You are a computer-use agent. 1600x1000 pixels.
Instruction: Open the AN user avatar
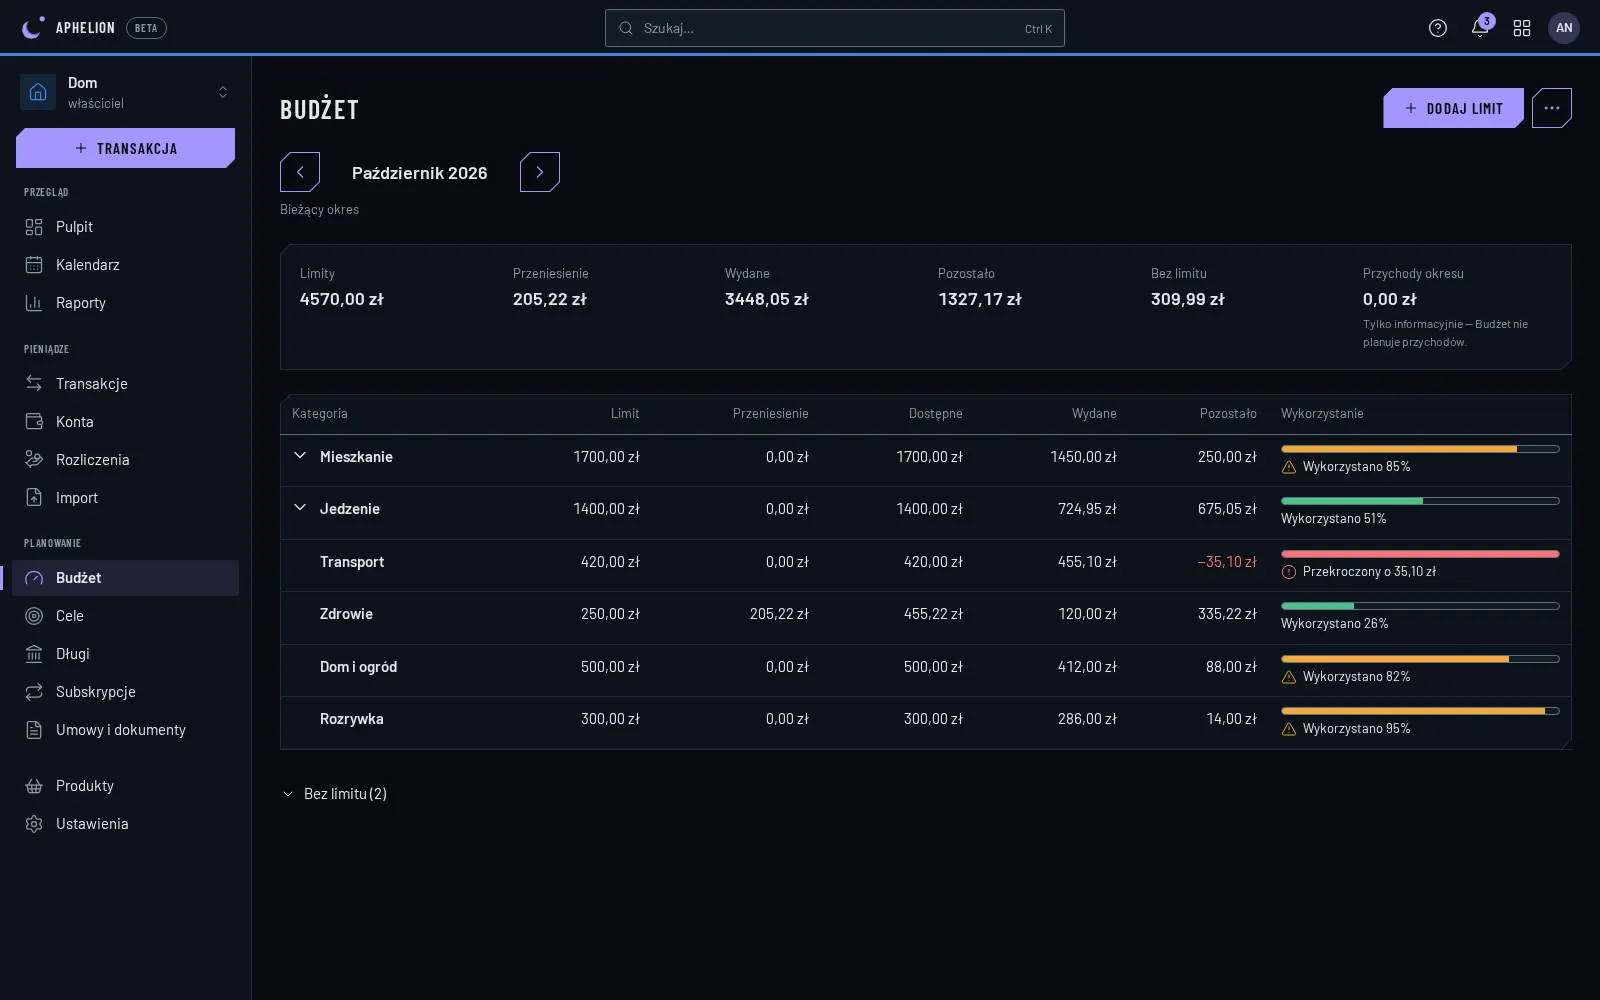click(x=1564, y=28)
